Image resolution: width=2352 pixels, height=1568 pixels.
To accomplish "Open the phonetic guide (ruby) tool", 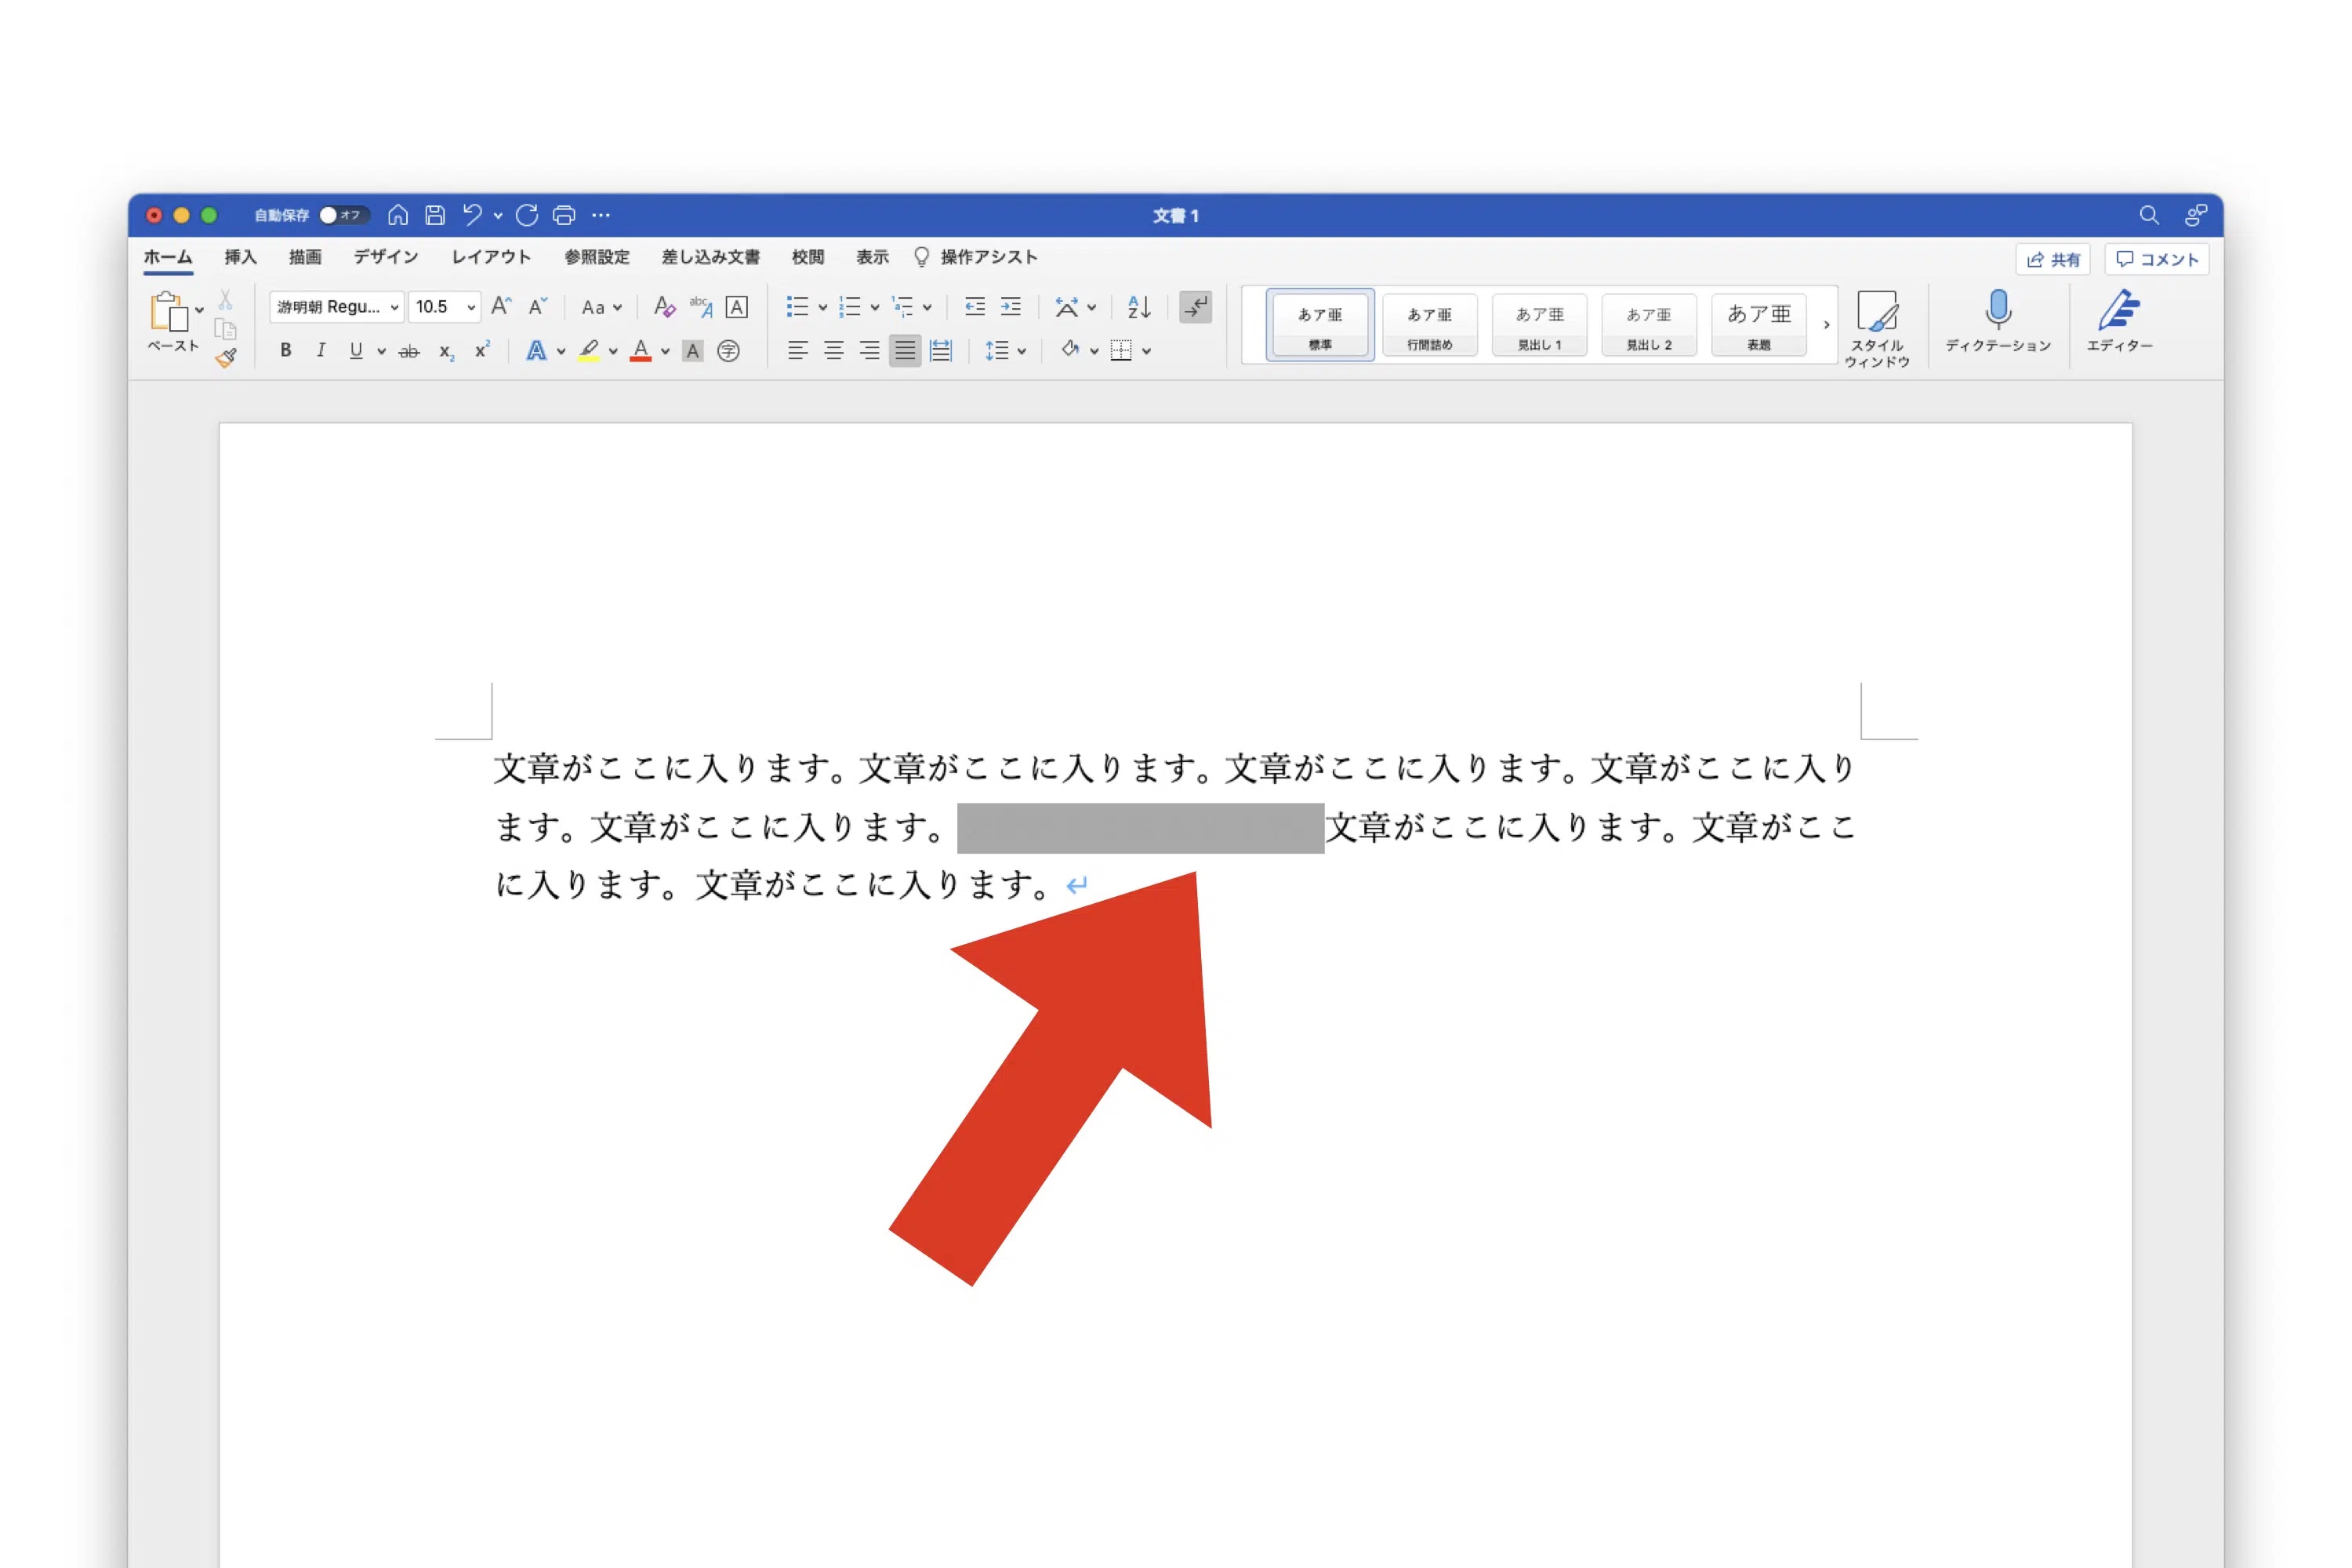I will click(x=701, y=306).
